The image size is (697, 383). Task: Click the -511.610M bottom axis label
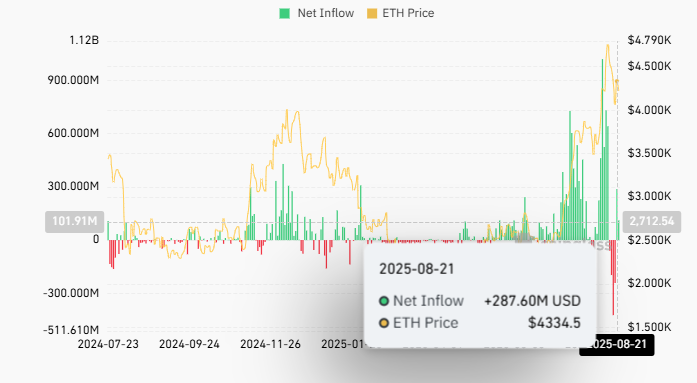pyautogui.click(x=71, y=330)
